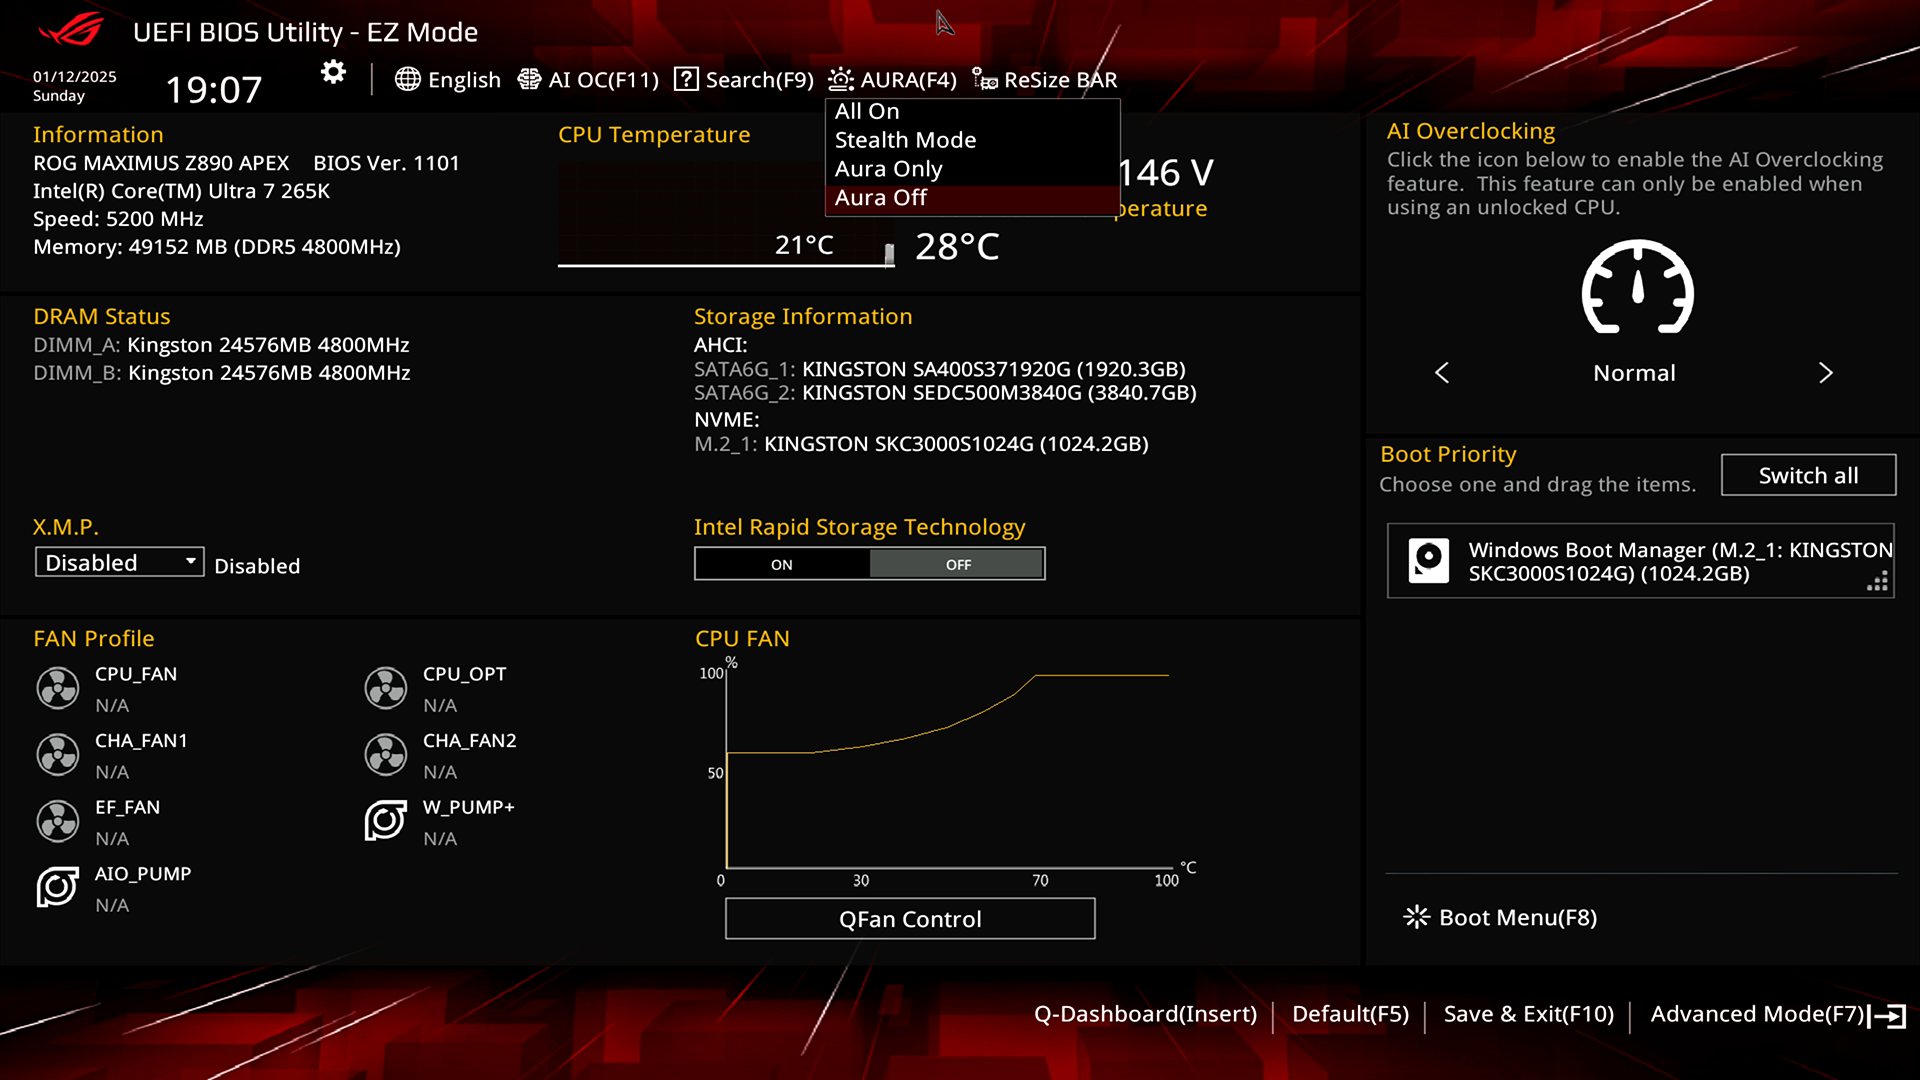Click BIOS Ver. 1101 text
Screen dimensions: 1920x1080
tap(386, 163)
